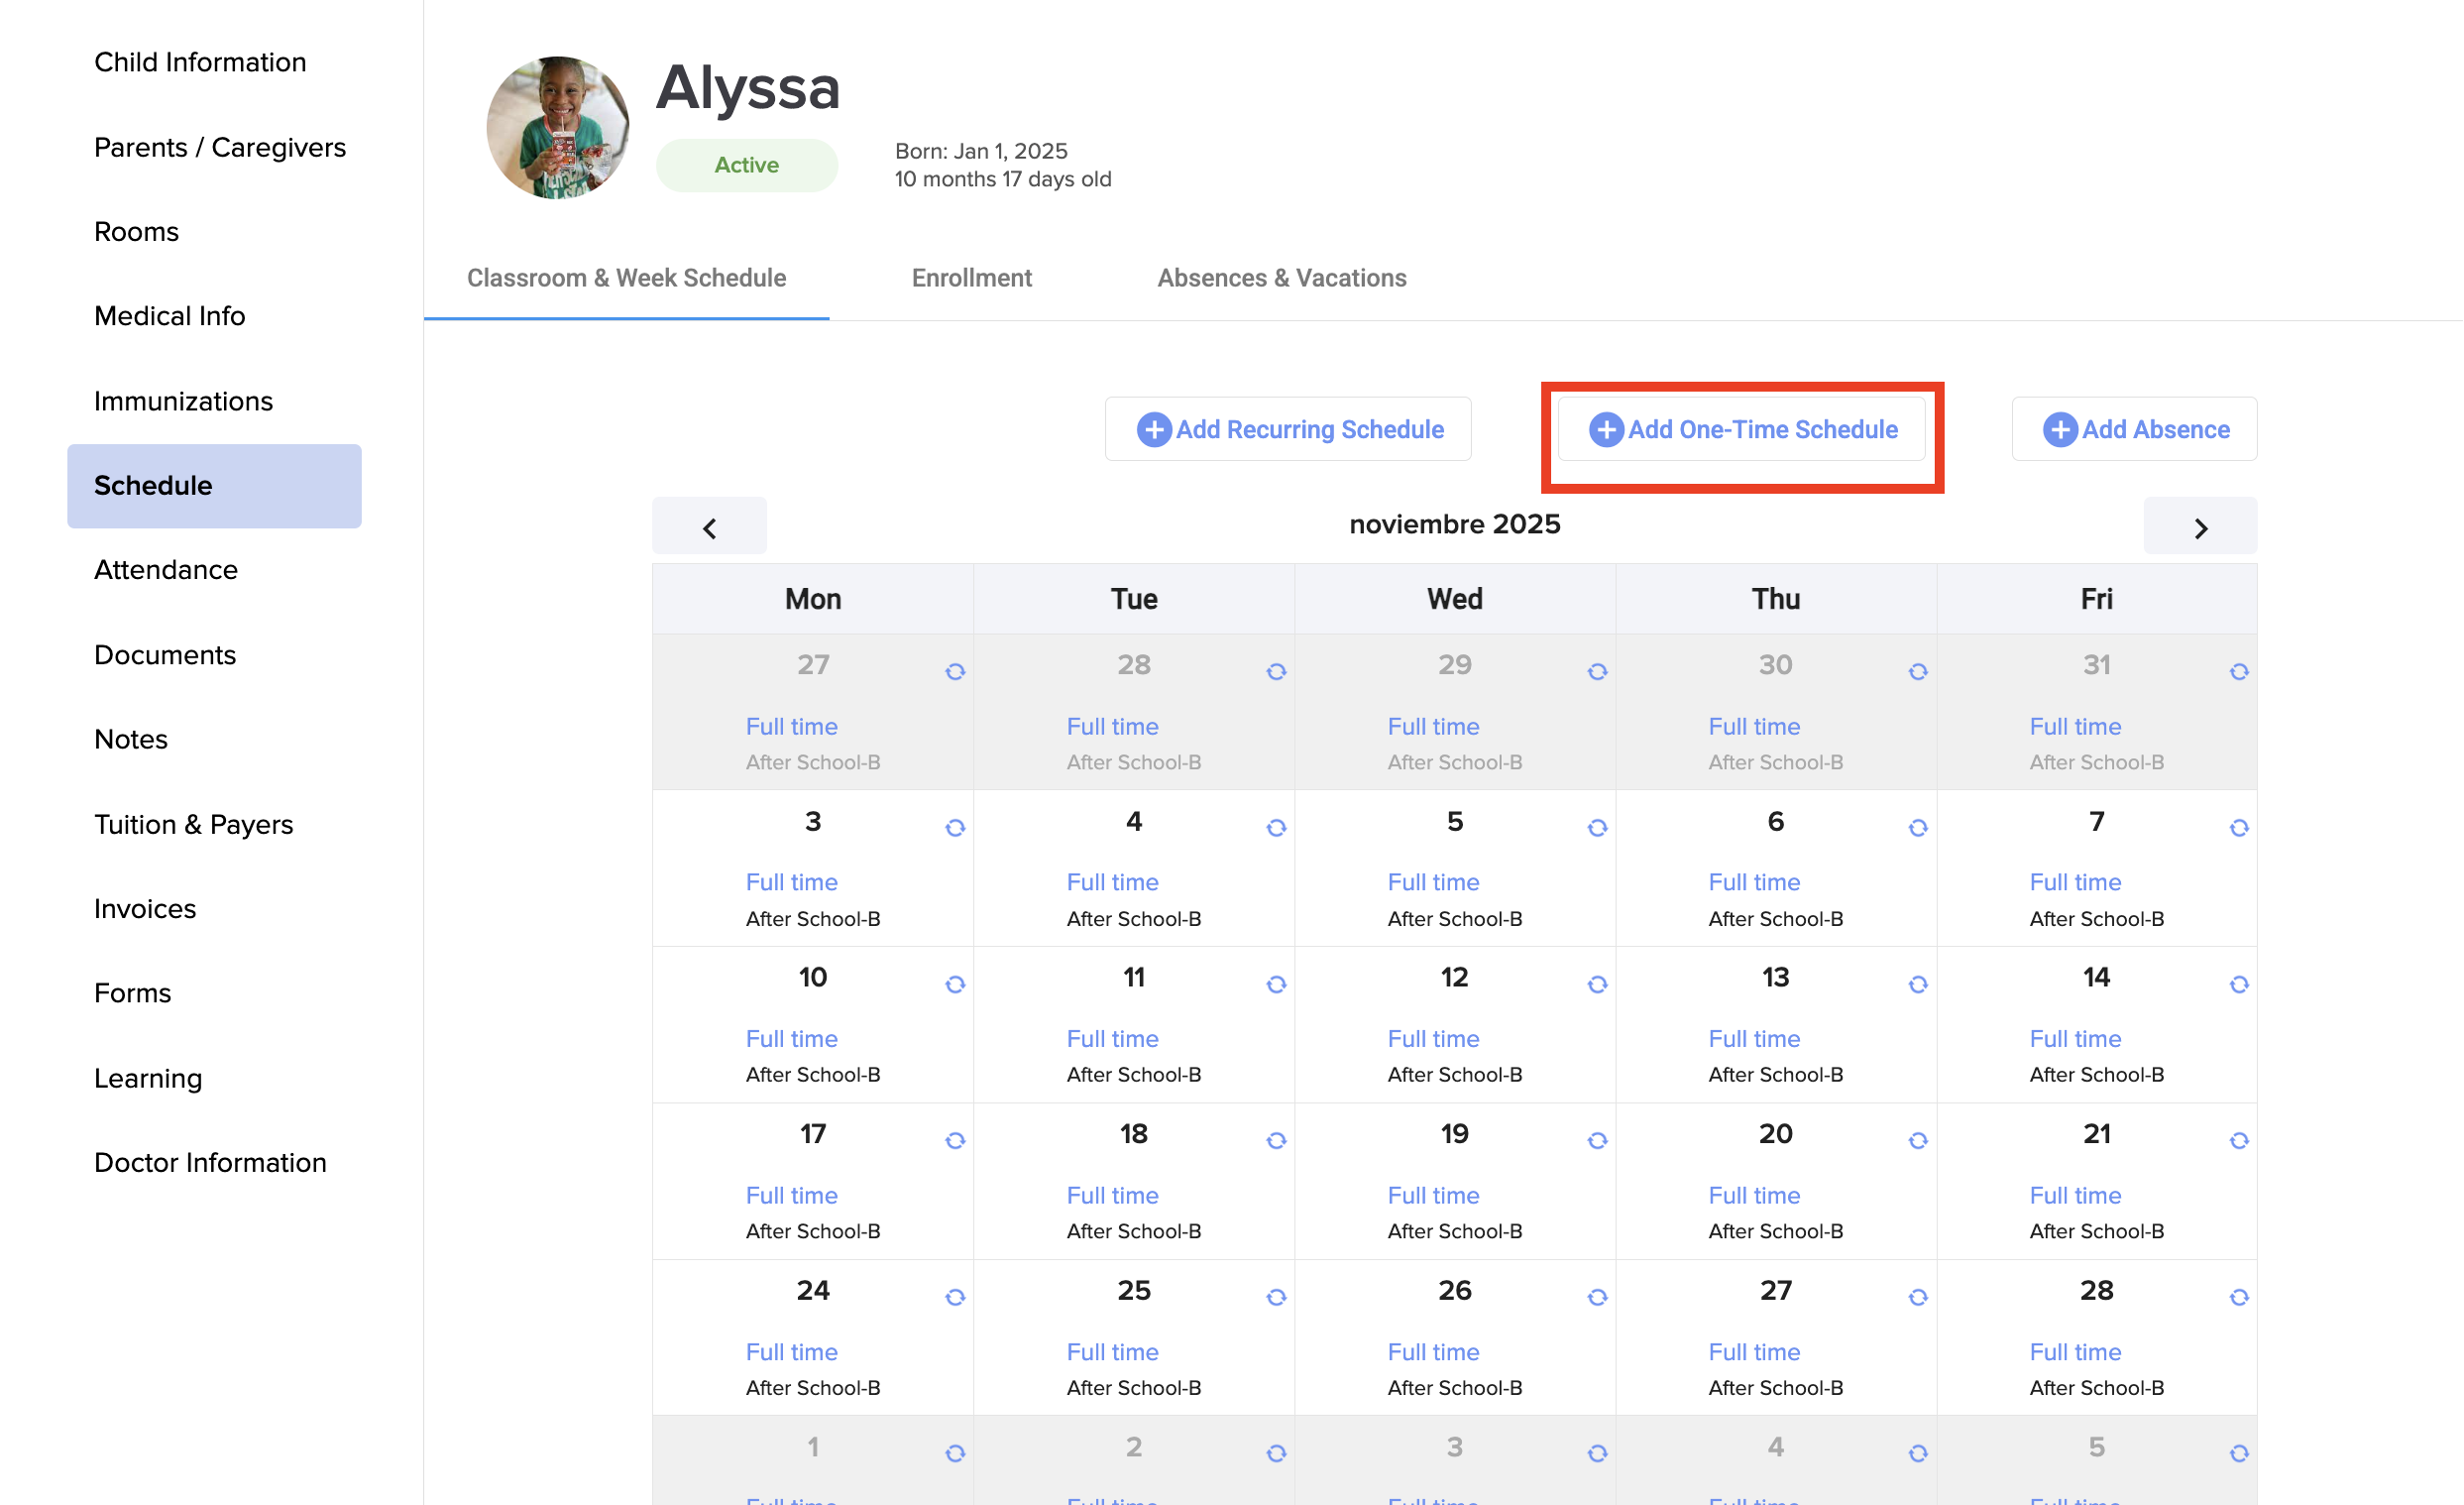Open Medical Info in the sidebar
The width and height of the screenshot is (2464, 1505).
pos(169,316)
